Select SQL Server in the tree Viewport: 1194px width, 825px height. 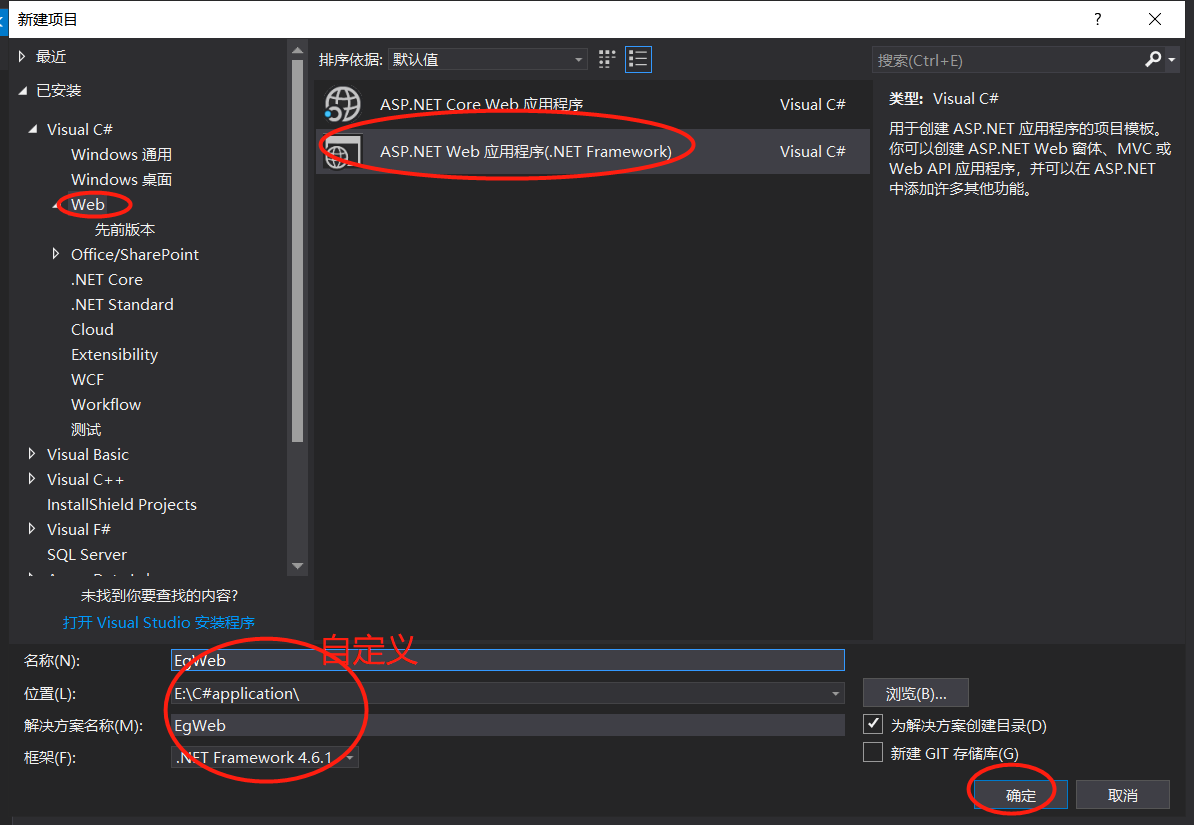pyautogui.click(x=87, y=555)
